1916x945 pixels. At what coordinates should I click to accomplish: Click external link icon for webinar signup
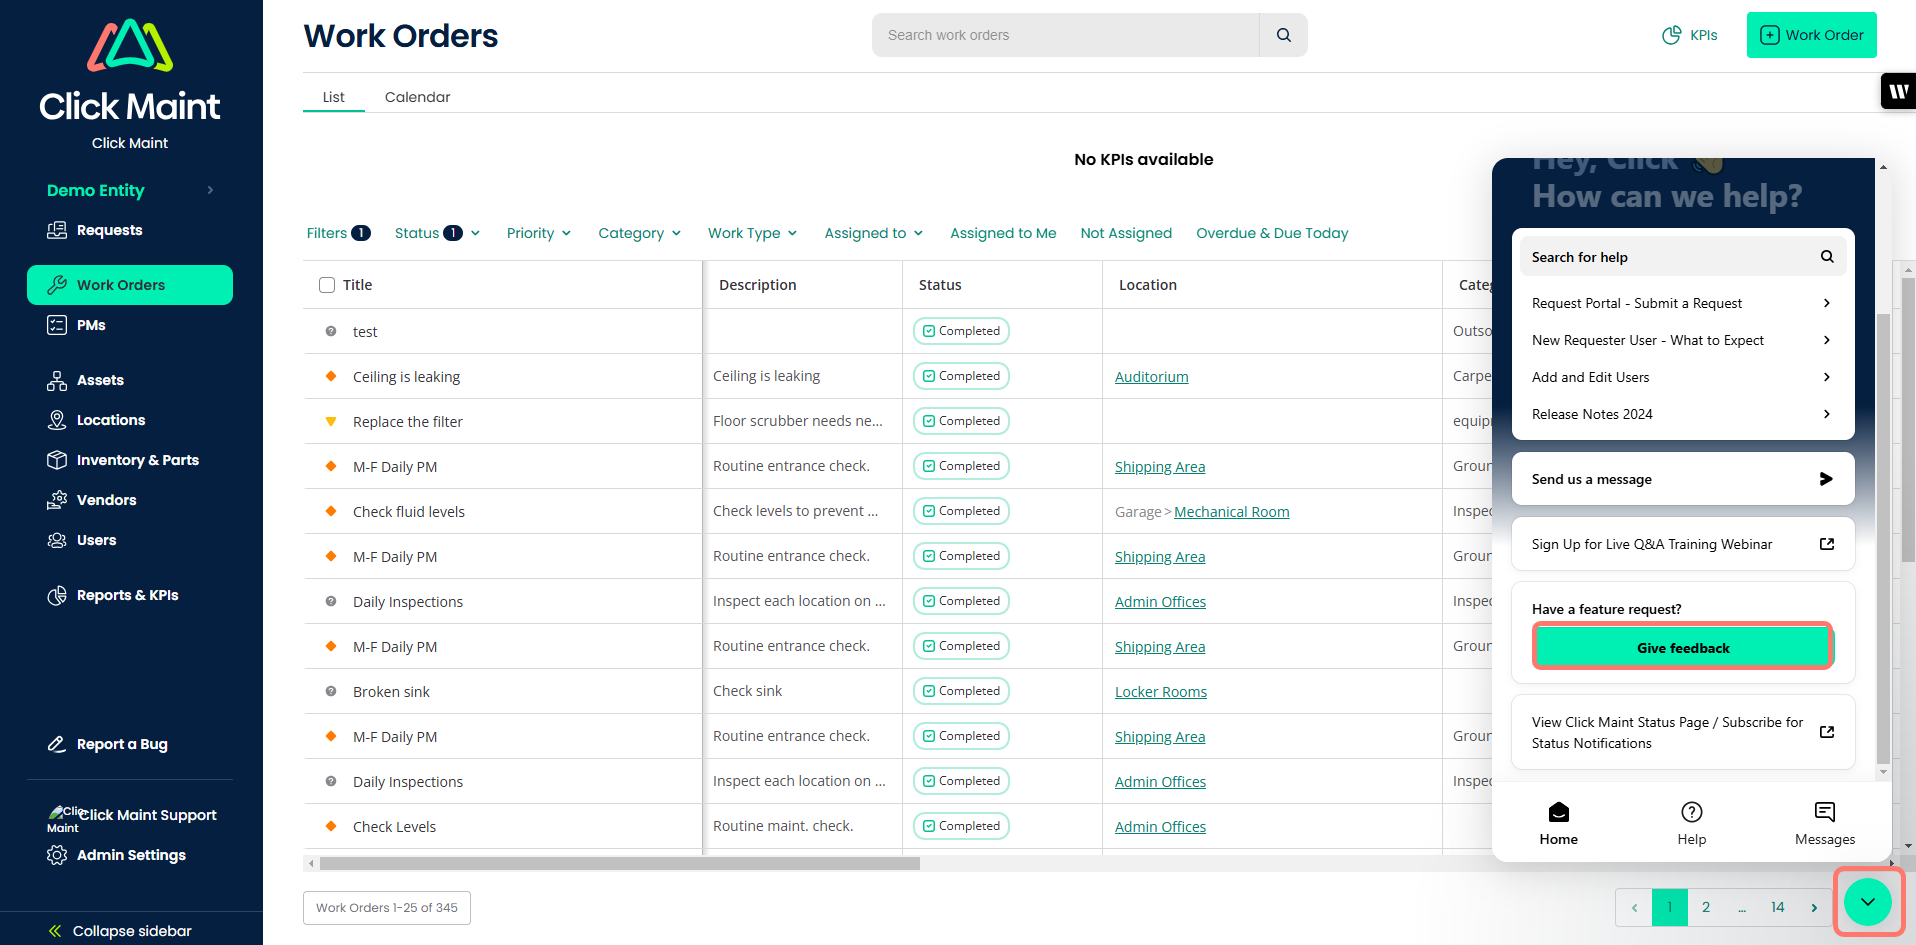tap(1827, 544)
